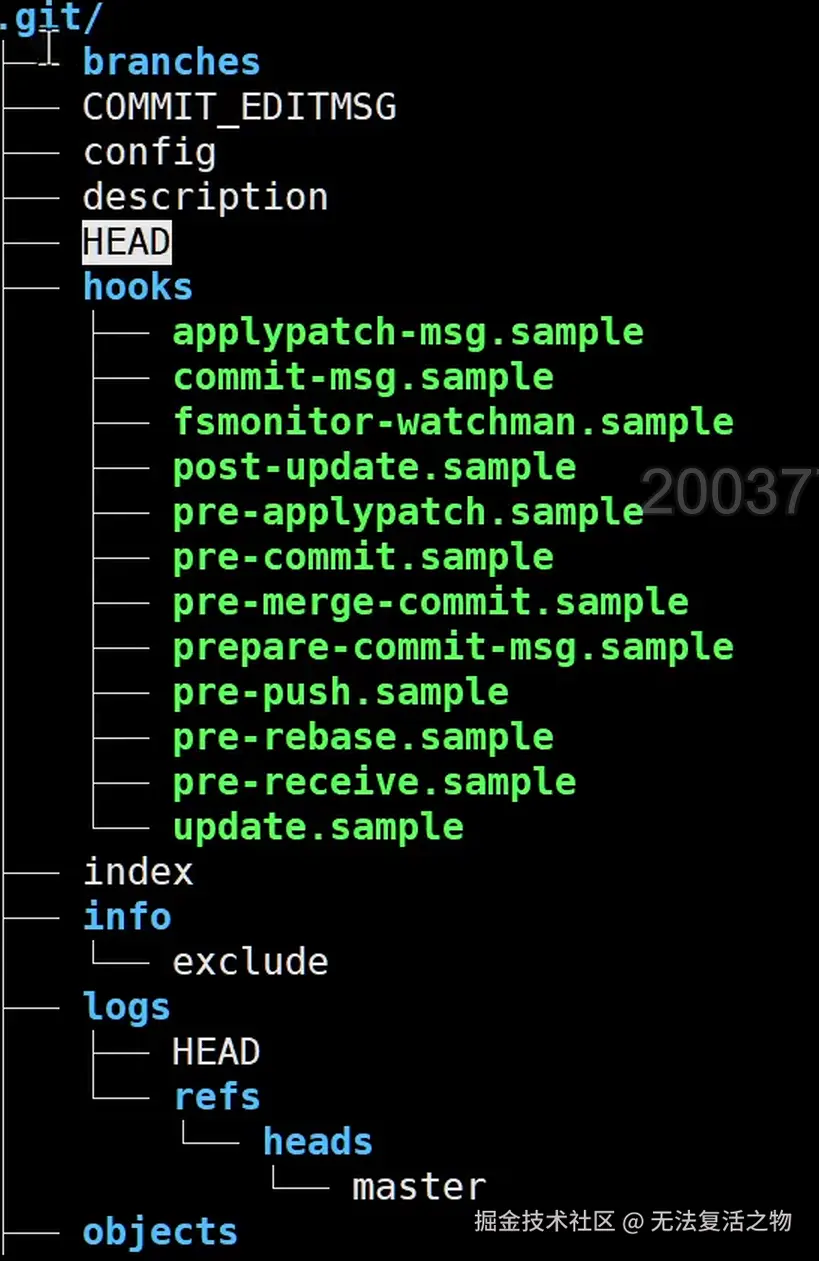
Task: Click the config file entry
Action: (149, 152)
